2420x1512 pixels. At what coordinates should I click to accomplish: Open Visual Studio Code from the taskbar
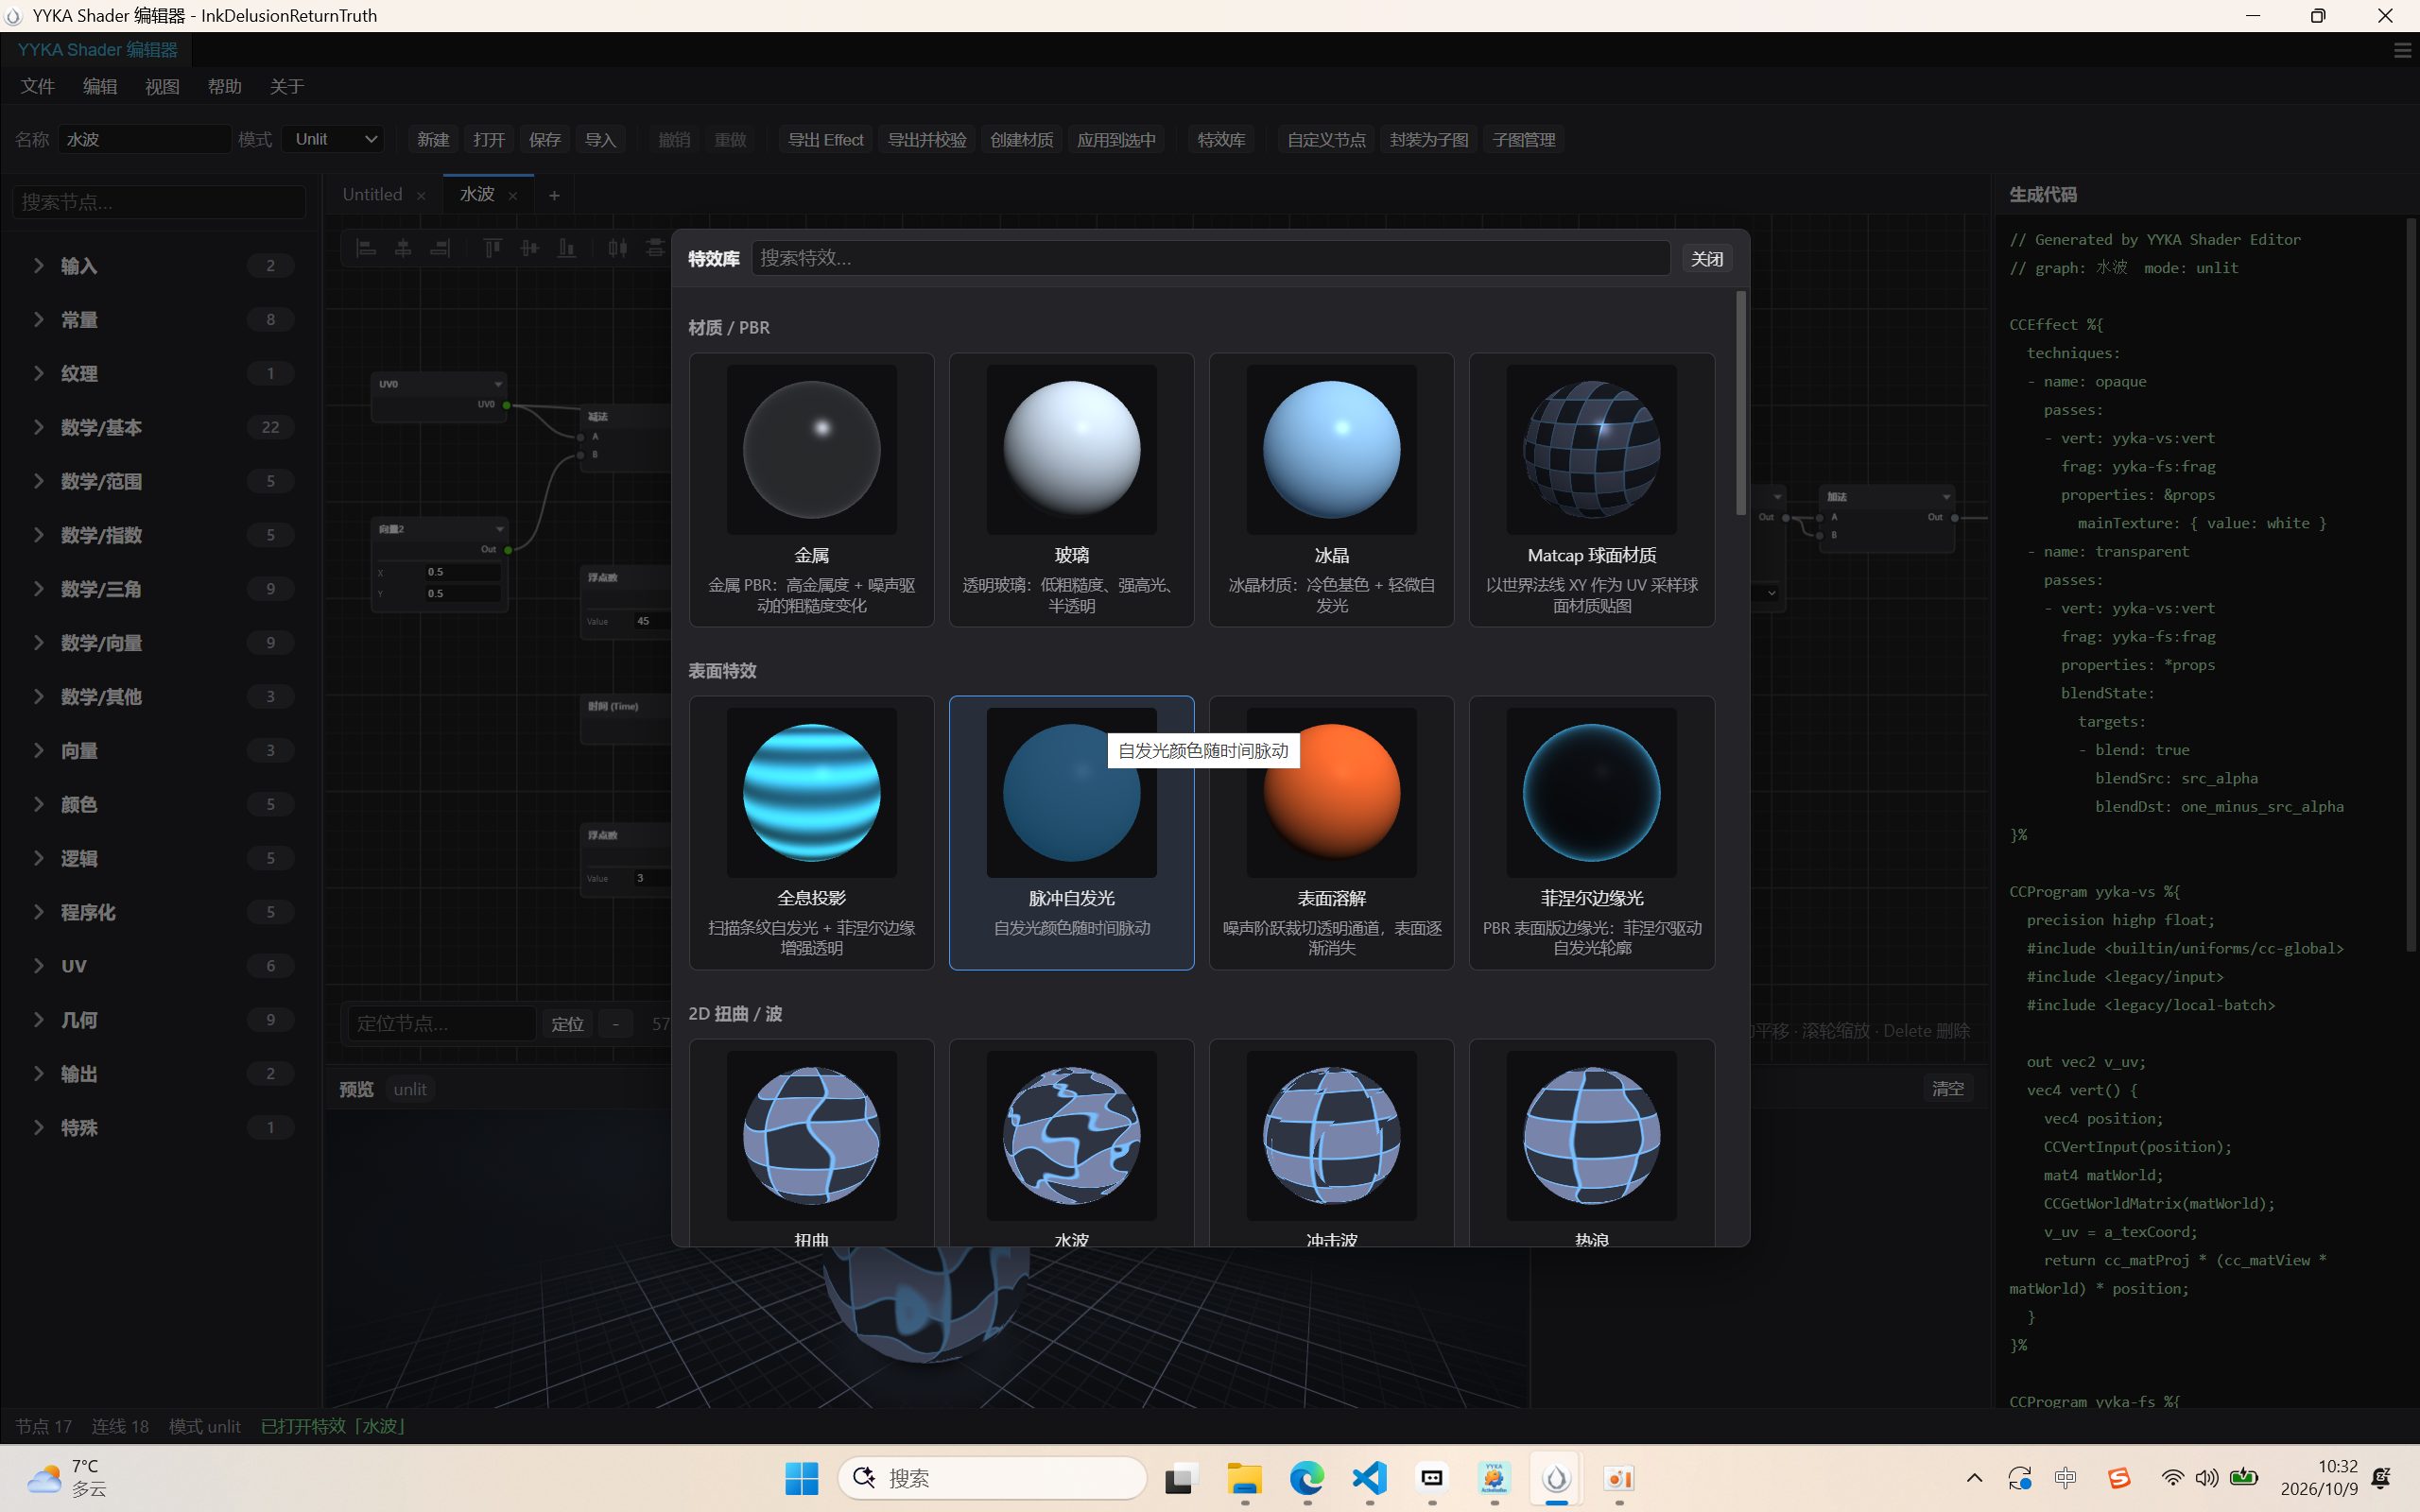click(1370, 1478)
